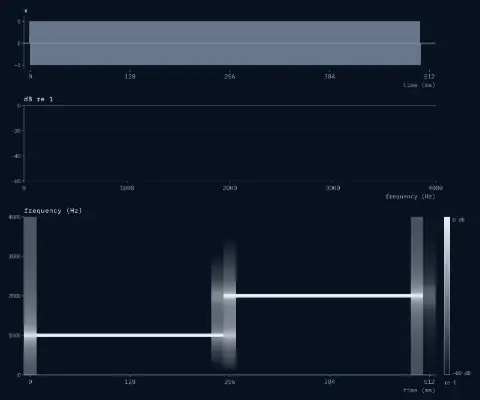Click 'frequency (Hz)' title above the spectrogram
The height and width of the screenshot is (400, 480).
[53, 211]
